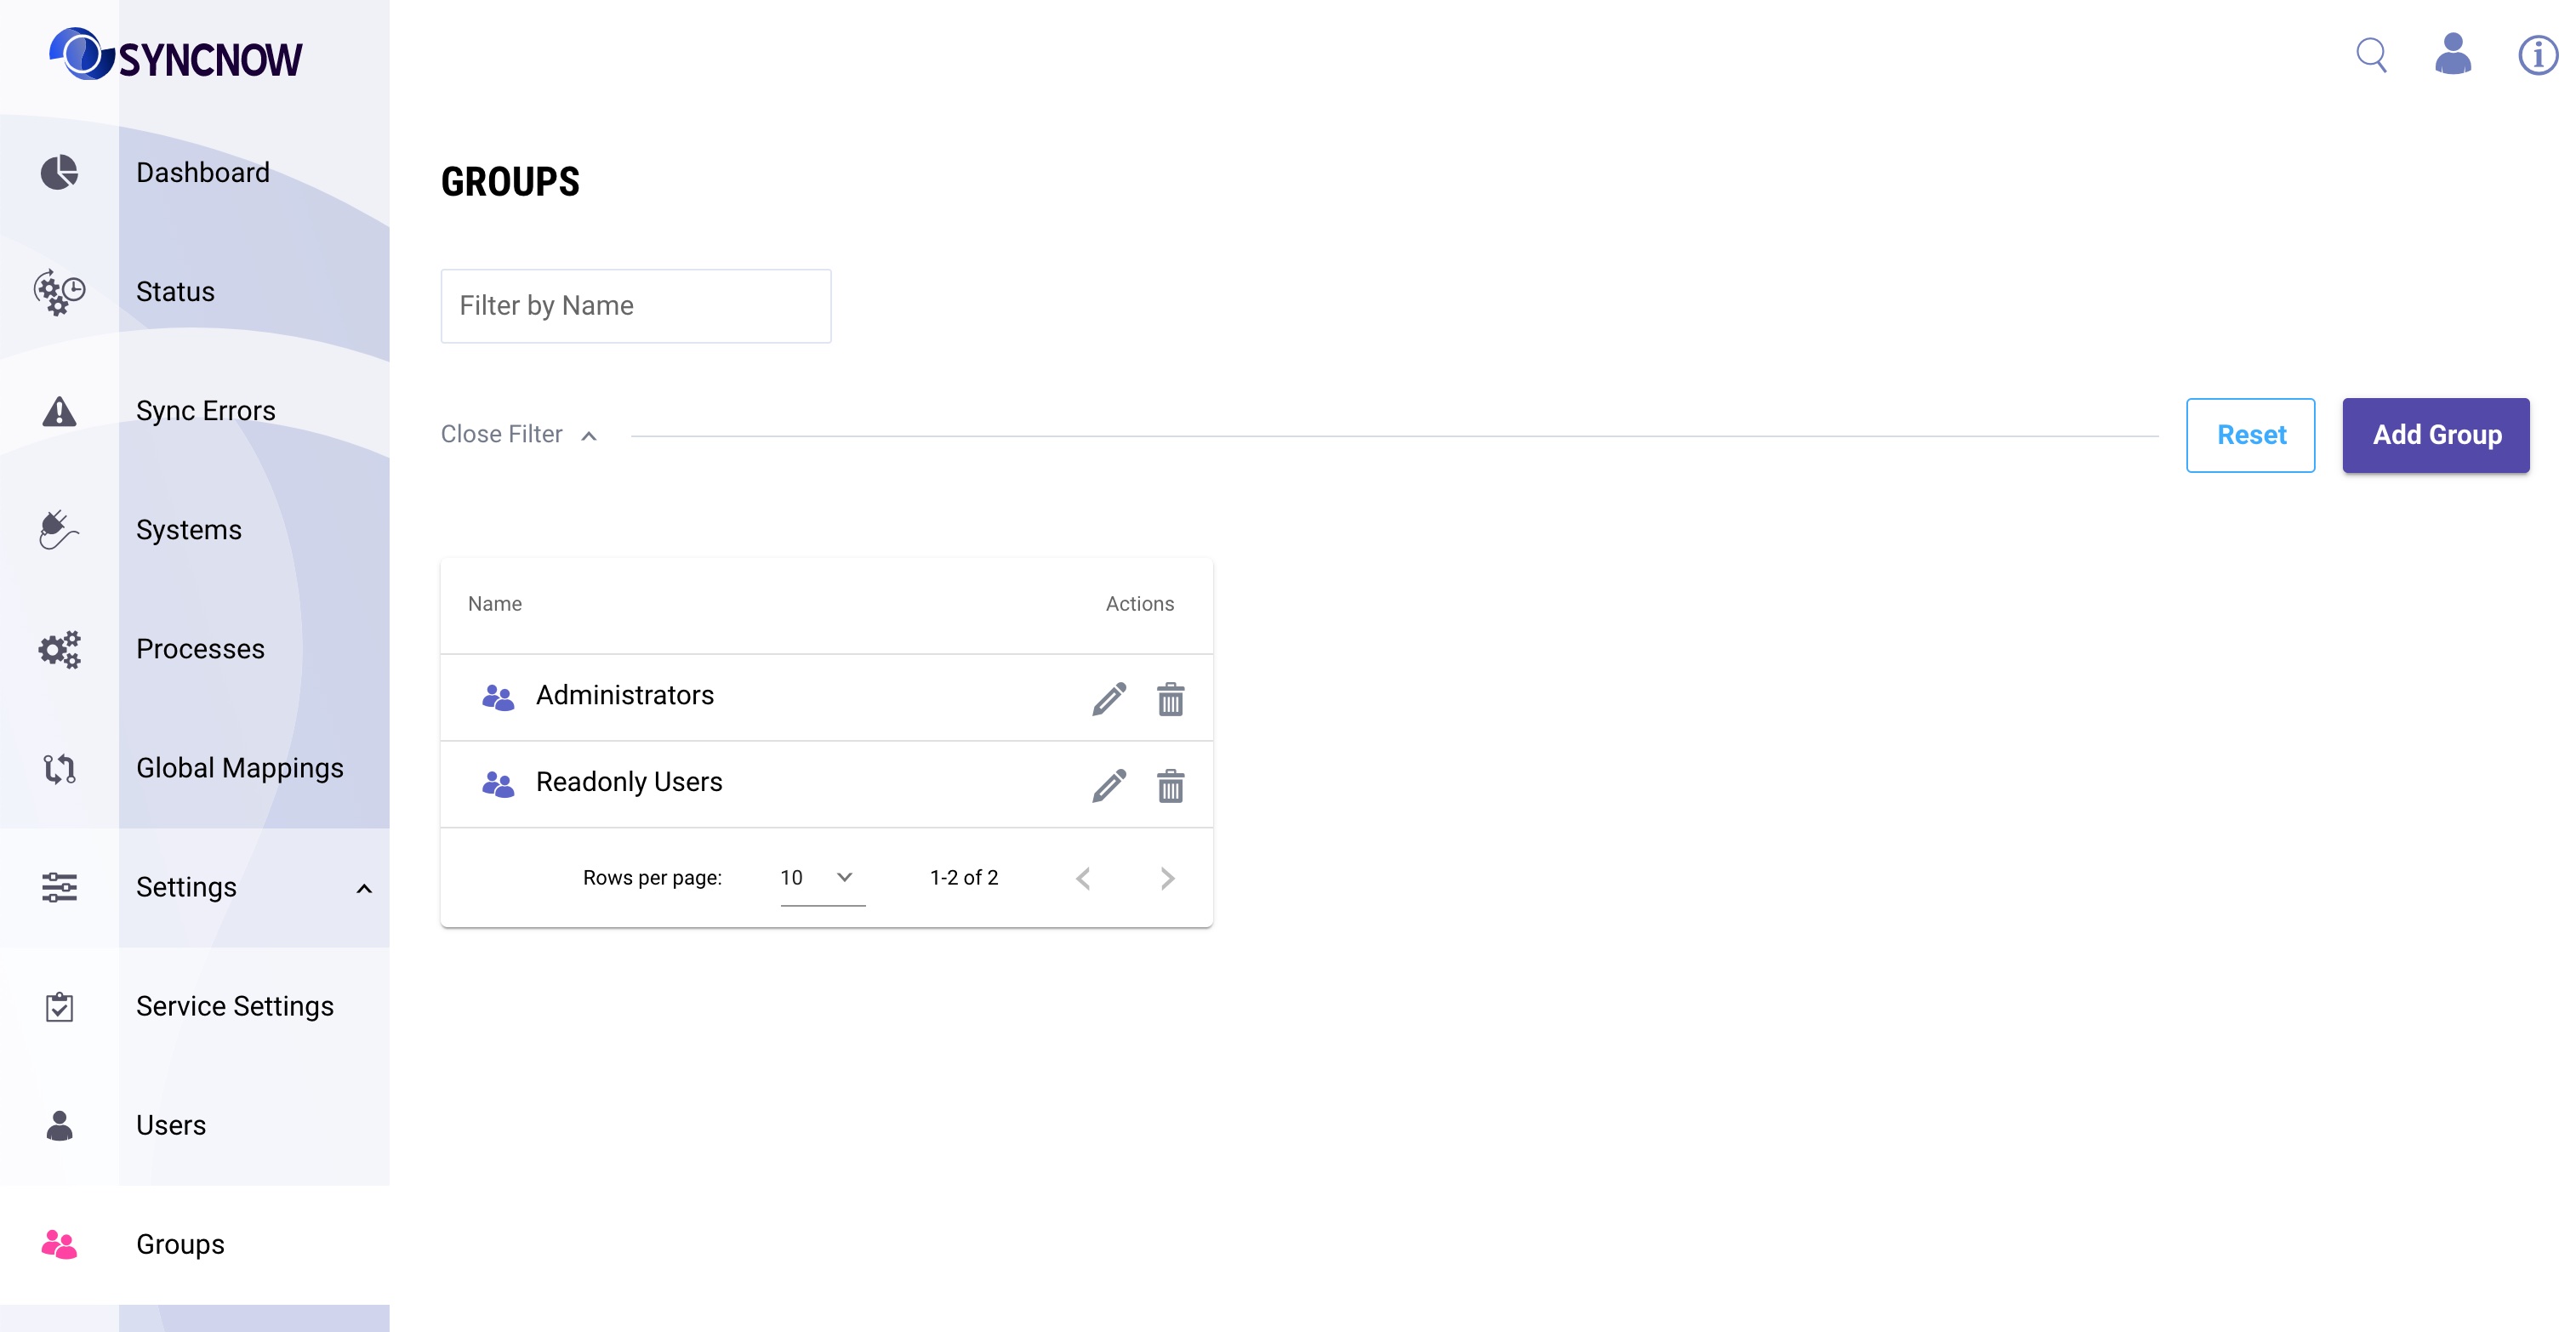Screen dimensions: 2576x1332
Task: Click the Administrators group delete icon
Action: pyautogui.click(x=1171, y=698)
